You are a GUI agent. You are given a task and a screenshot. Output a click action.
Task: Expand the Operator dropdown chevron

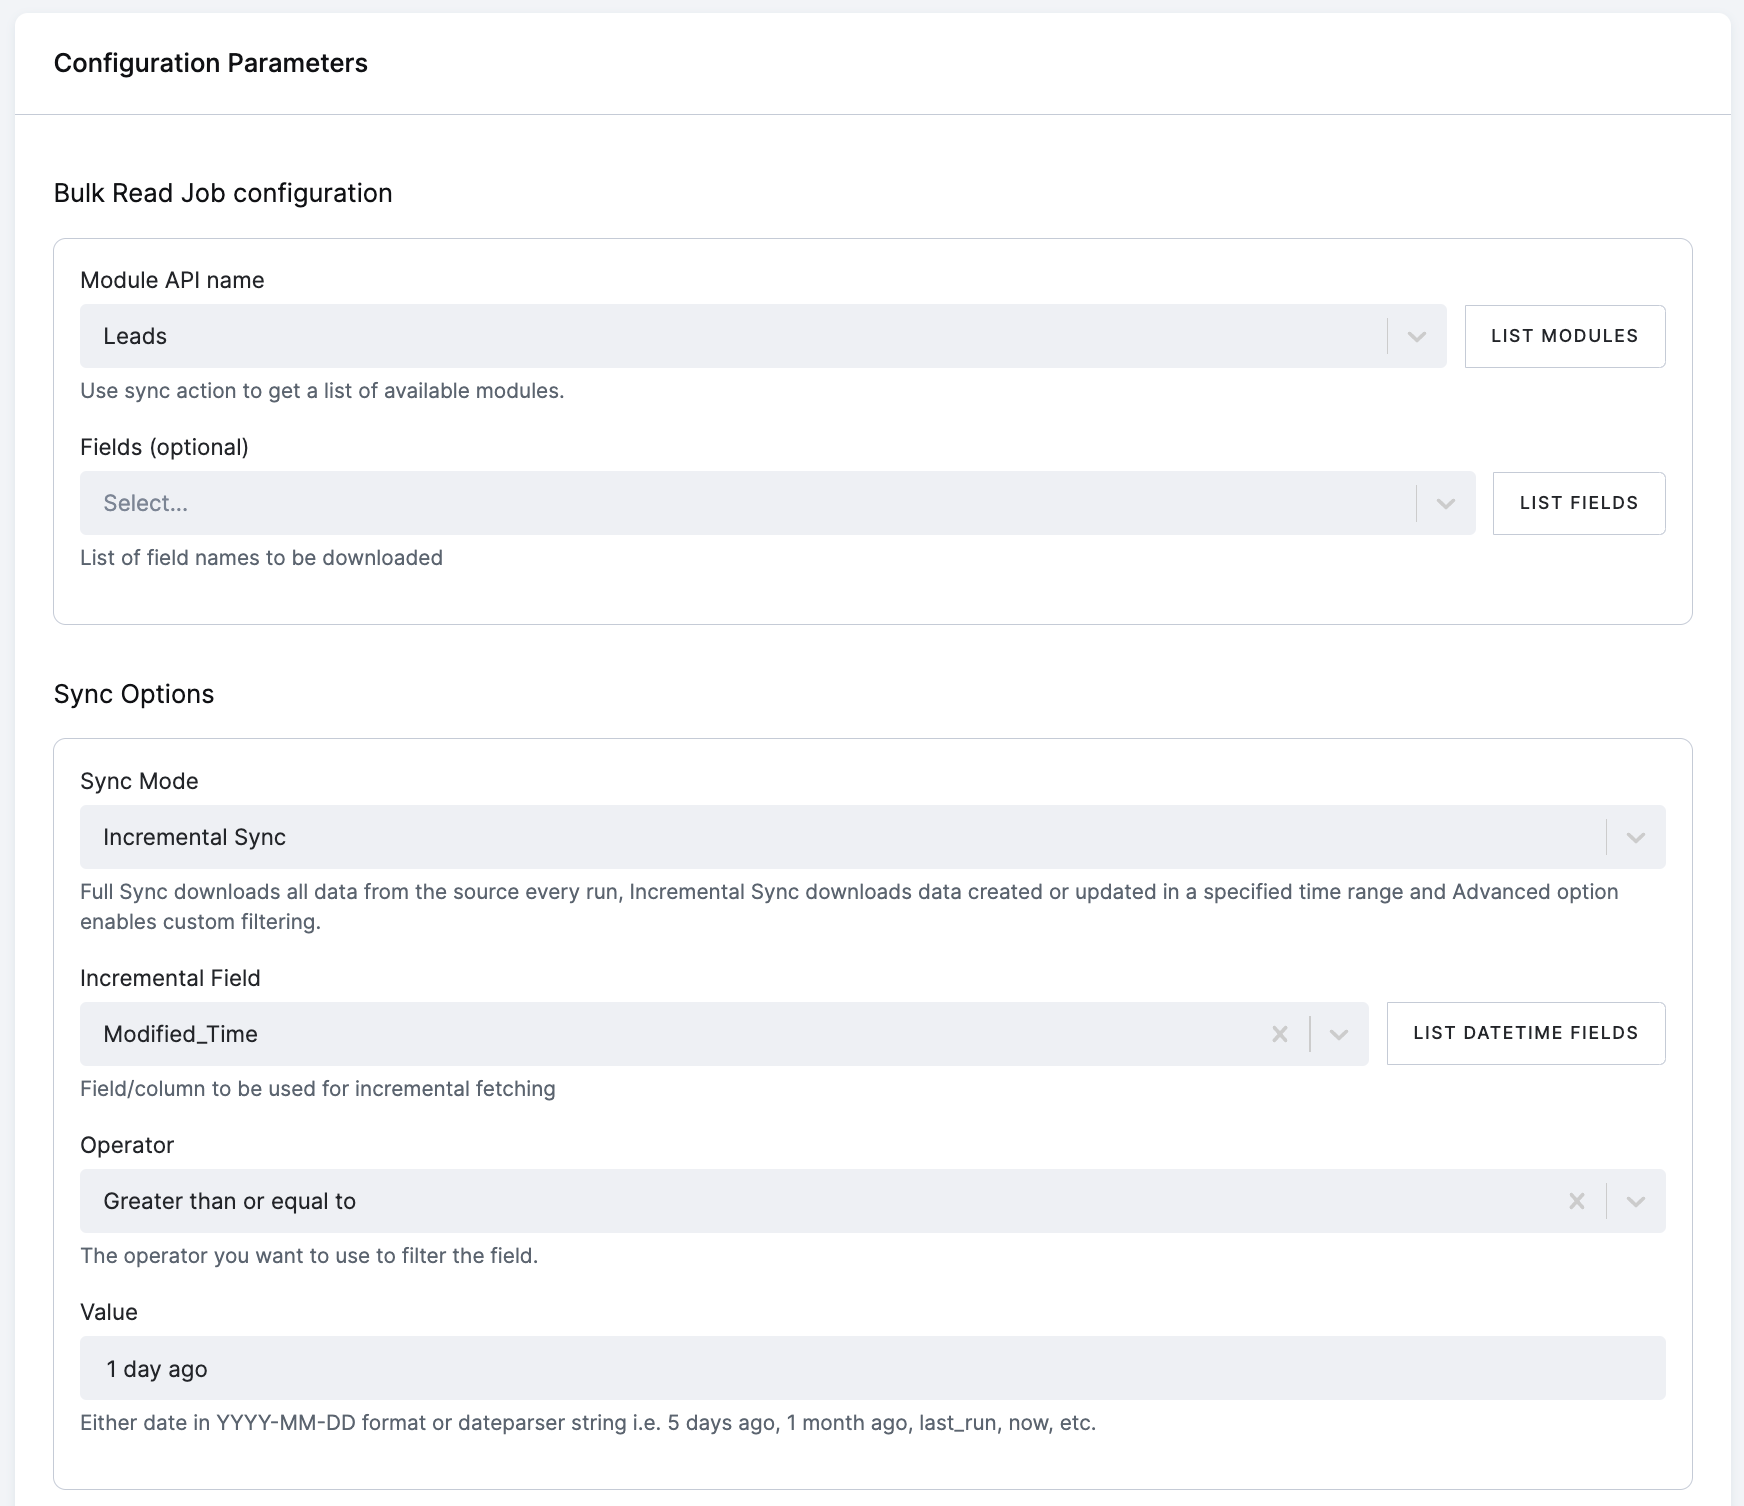coord(1635,1201)
